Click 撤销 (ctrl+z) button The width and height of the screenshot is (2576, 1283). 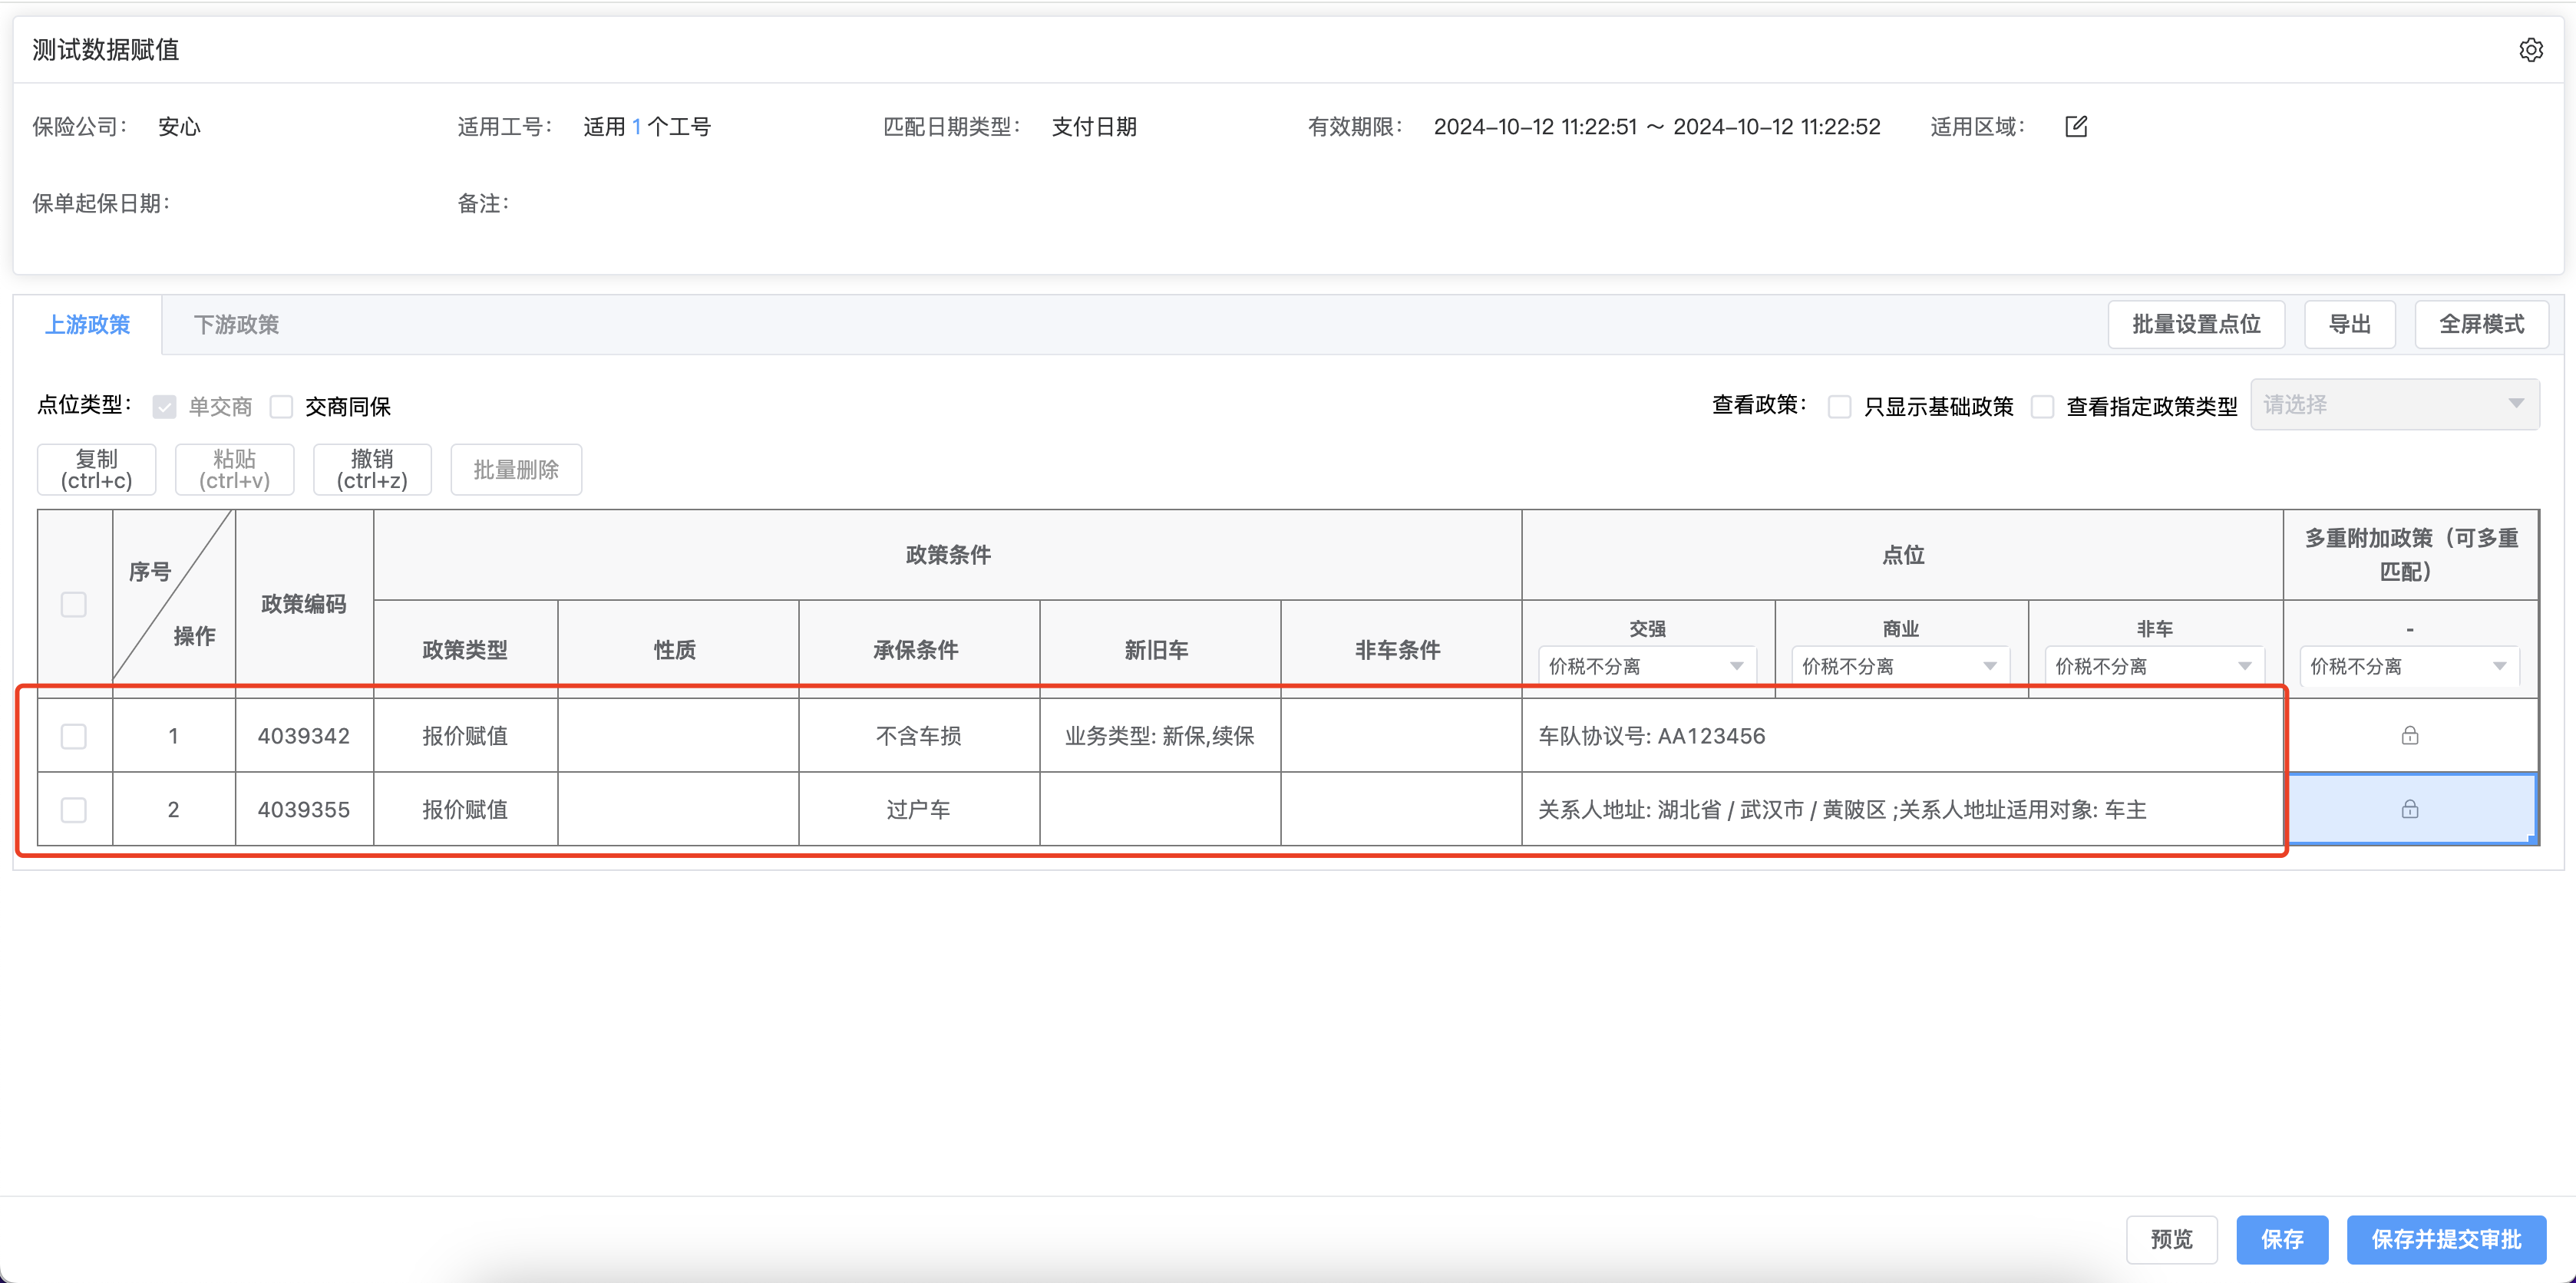[373, 469]
